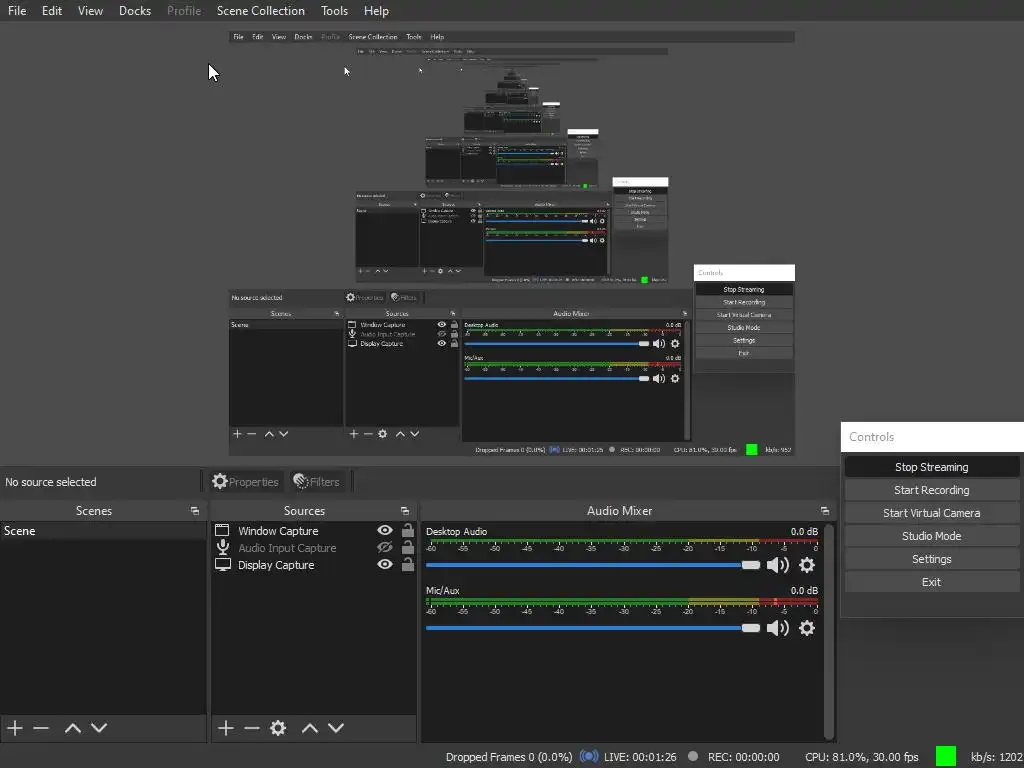1024x768 pixels.
Task: Select the Window Capture source row
Action: tap(313, 530)
